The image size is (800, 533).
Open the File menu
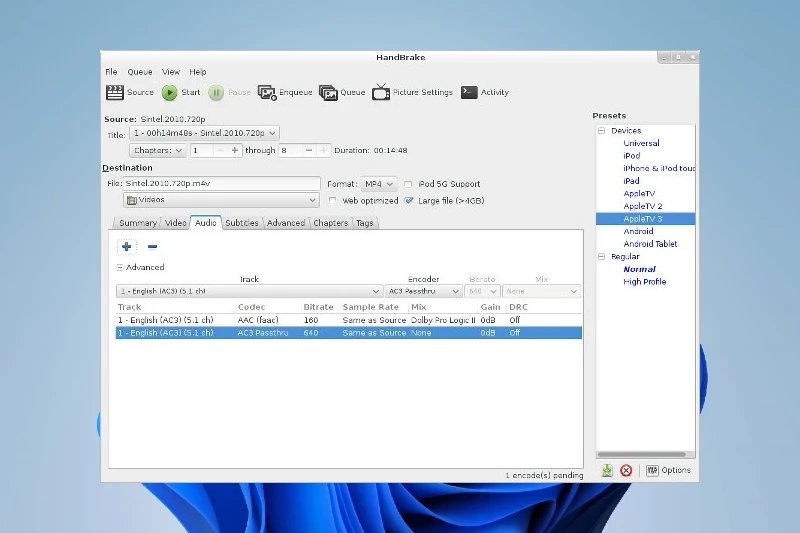(111, 72)
